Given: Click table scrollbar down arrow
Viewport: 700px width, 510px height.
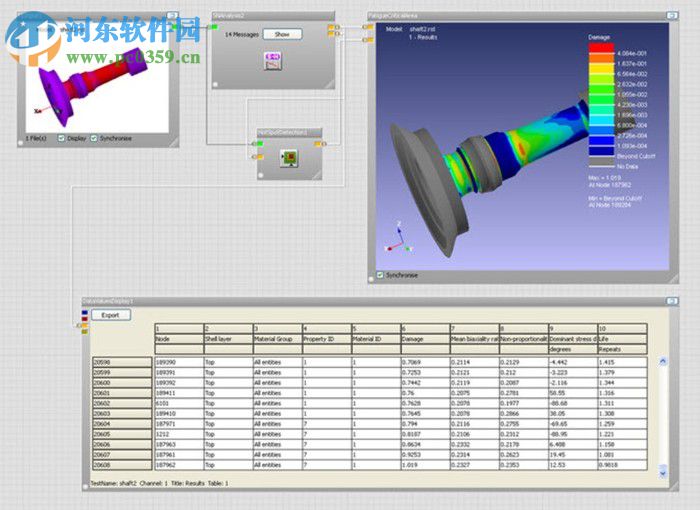Looking at the screenshot, I should coord(662,473).
